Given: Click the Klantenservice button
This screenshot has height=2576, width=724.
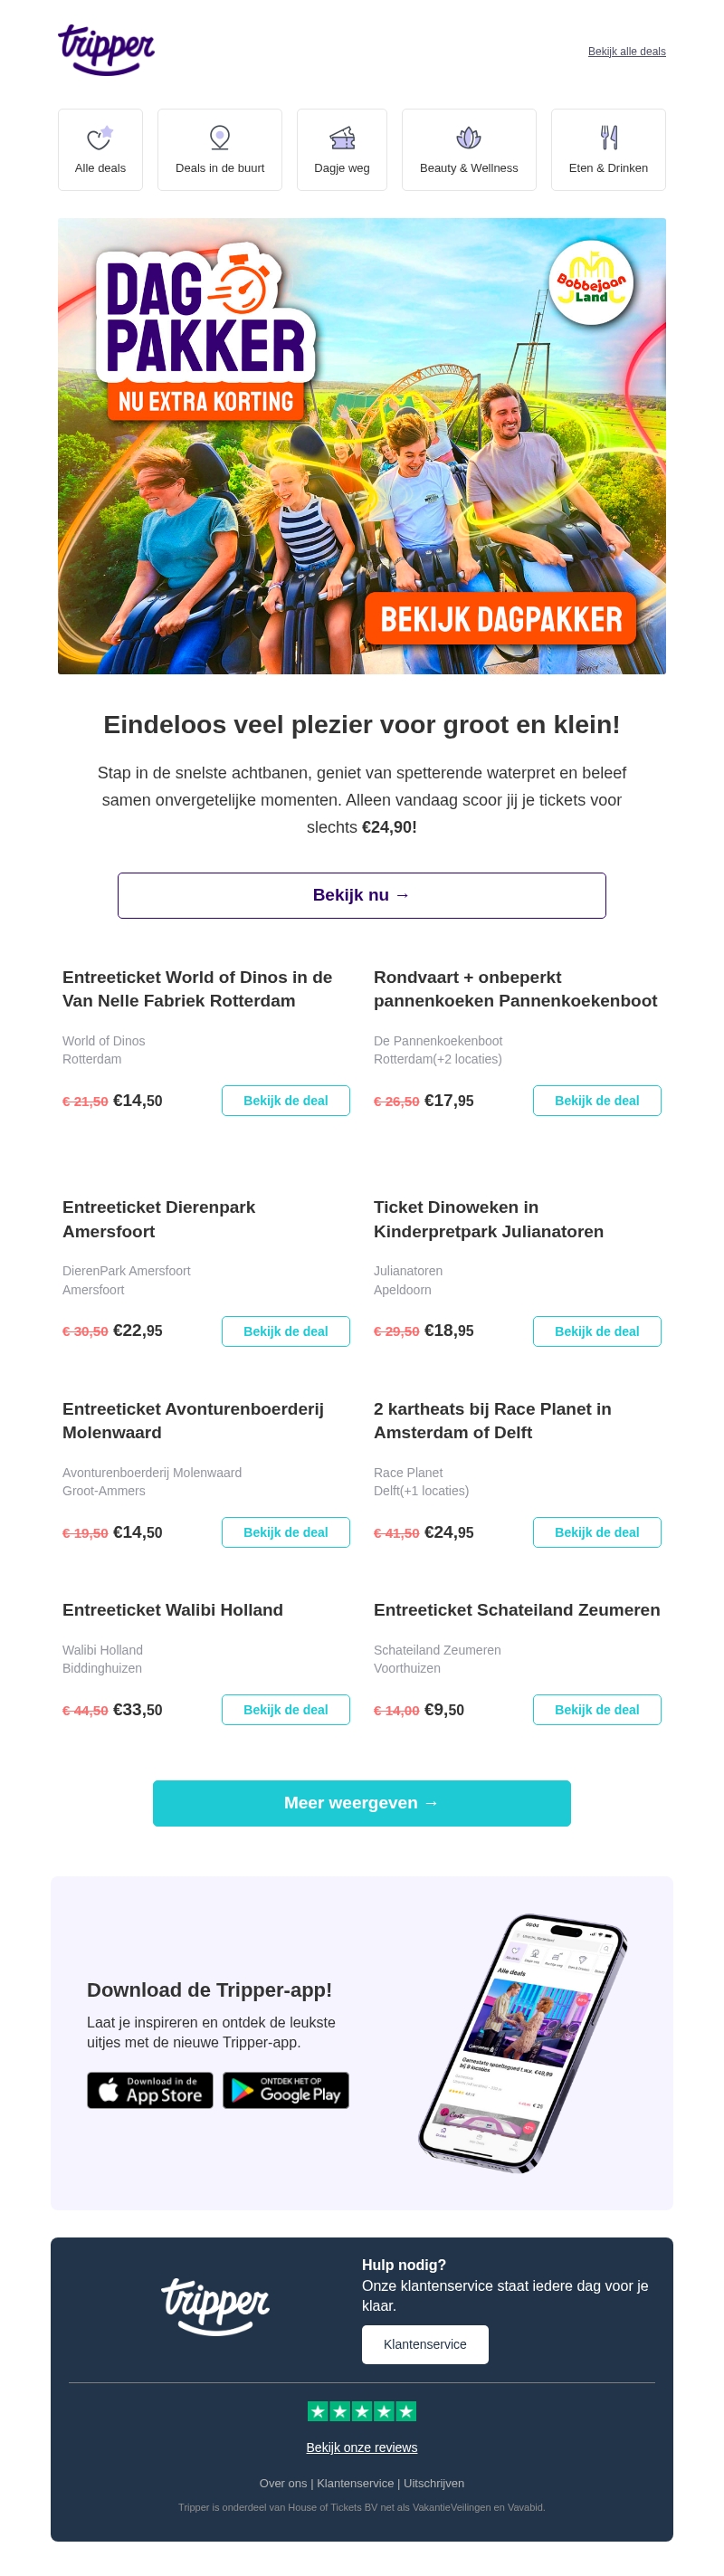Looking at the screenshot, I should coord(425,2345).
